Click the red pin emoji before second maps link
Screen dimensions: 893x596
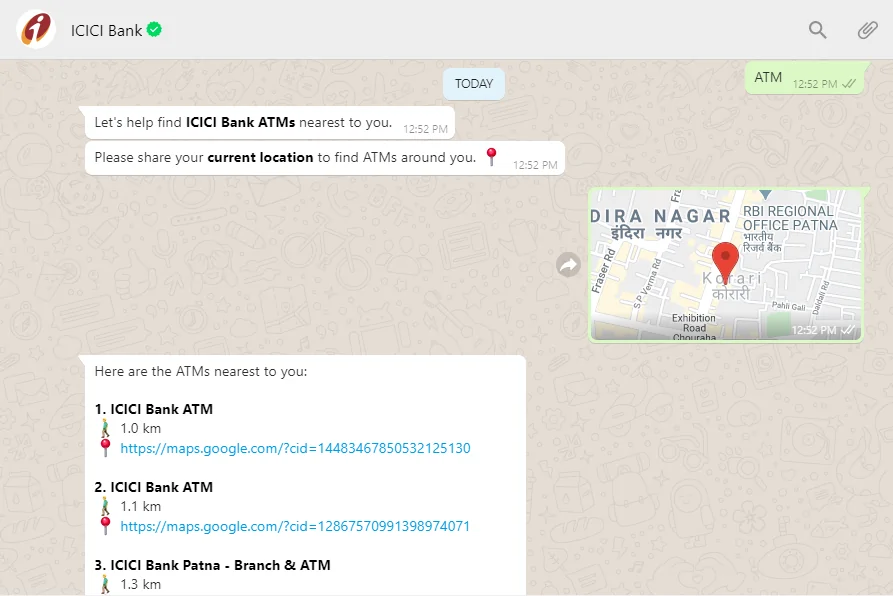(x=105, y=526)
